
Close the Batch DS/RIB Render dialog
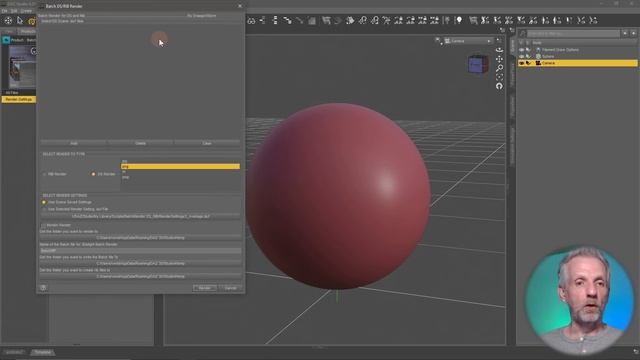coord(240,6)
